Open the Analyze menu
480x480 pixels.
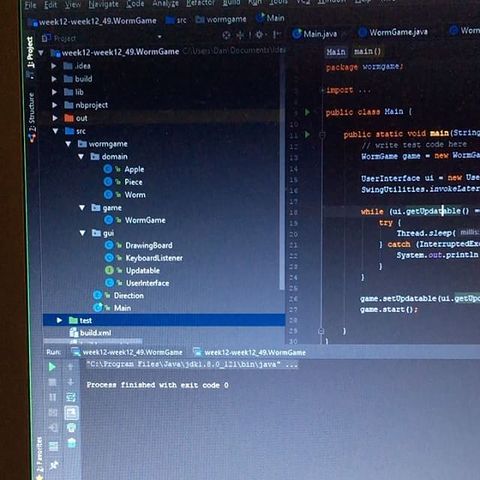click(165, 3)
